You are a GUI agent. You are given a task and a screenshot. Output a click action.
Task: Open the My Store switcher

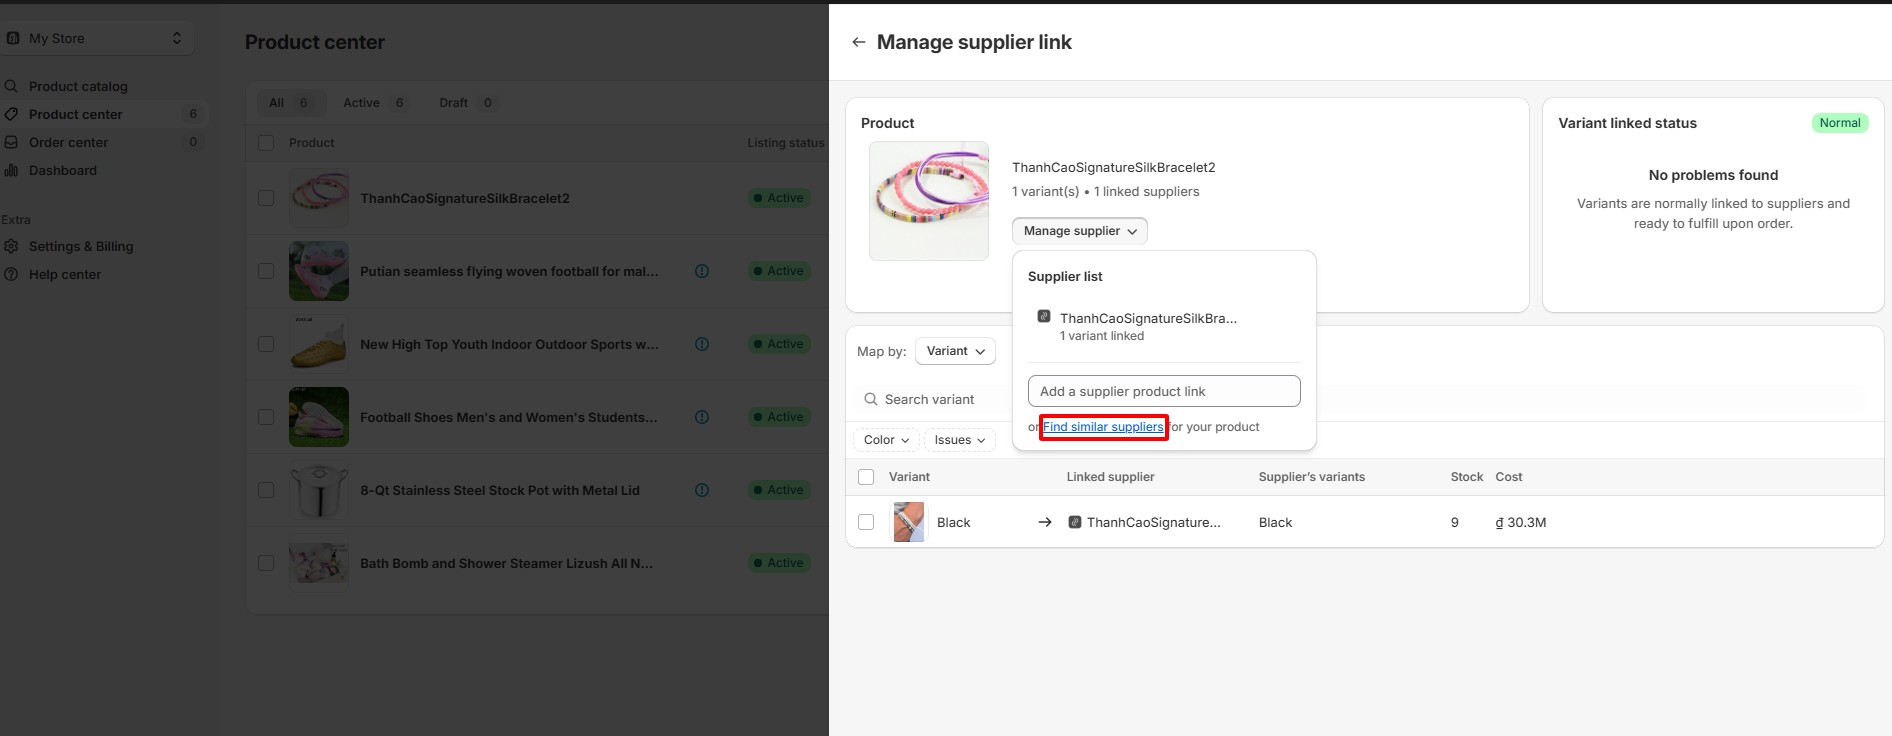pos(96,38)
